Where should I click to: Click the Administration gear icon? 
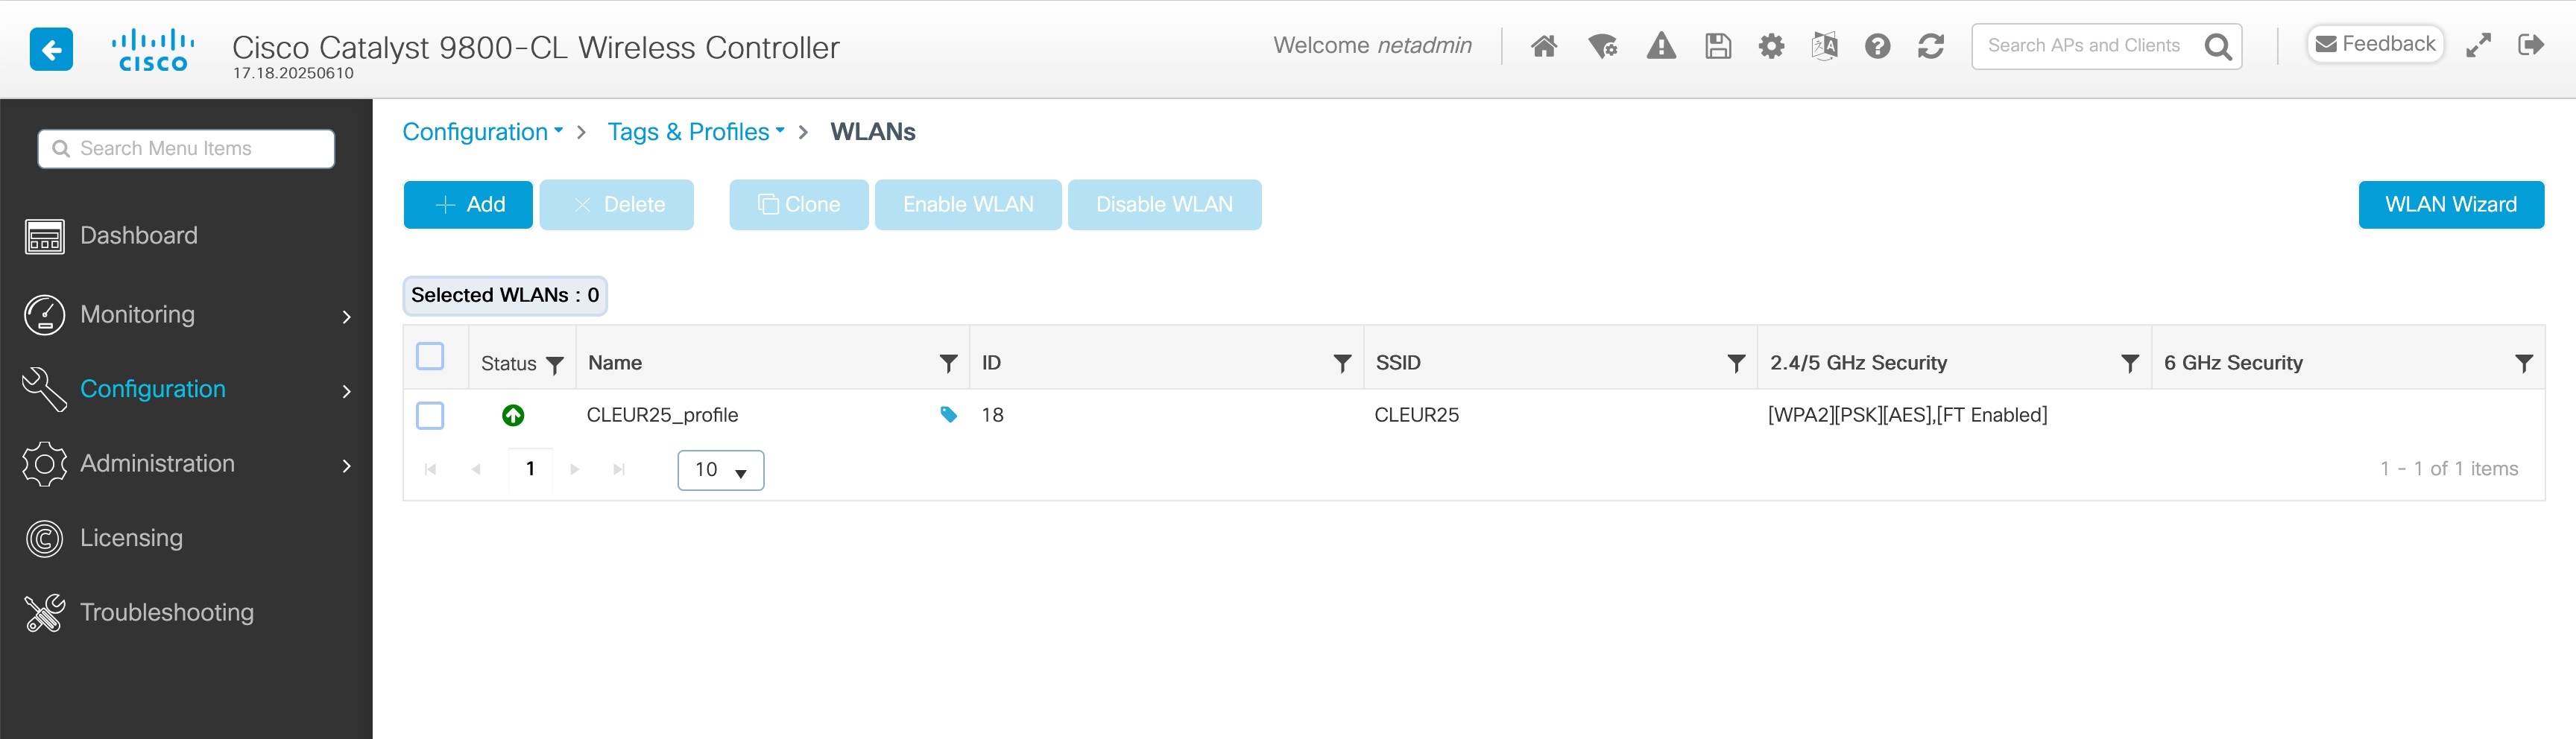point(45,464)
